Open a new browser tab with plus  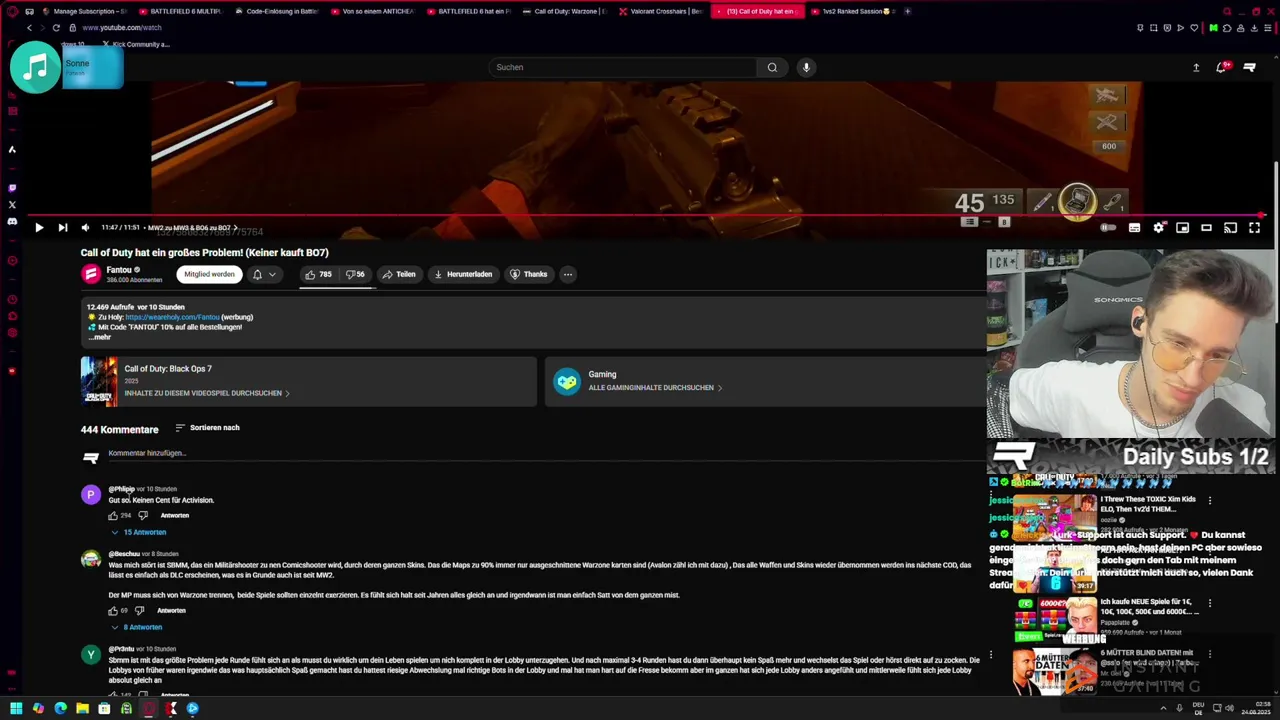pos(907,11)
